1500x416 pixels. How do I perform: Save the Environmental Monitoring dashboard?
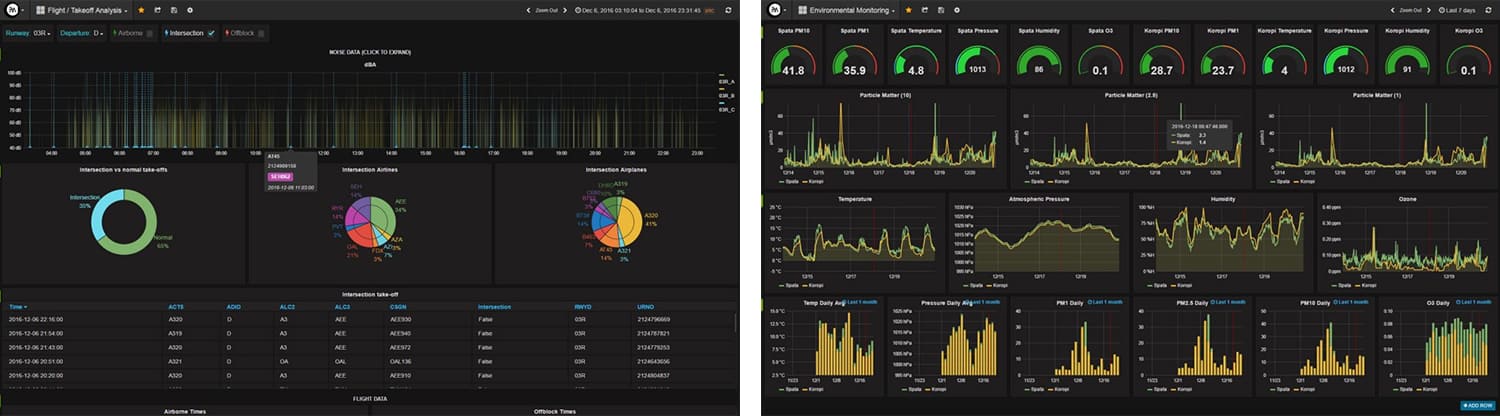(940, 10)
